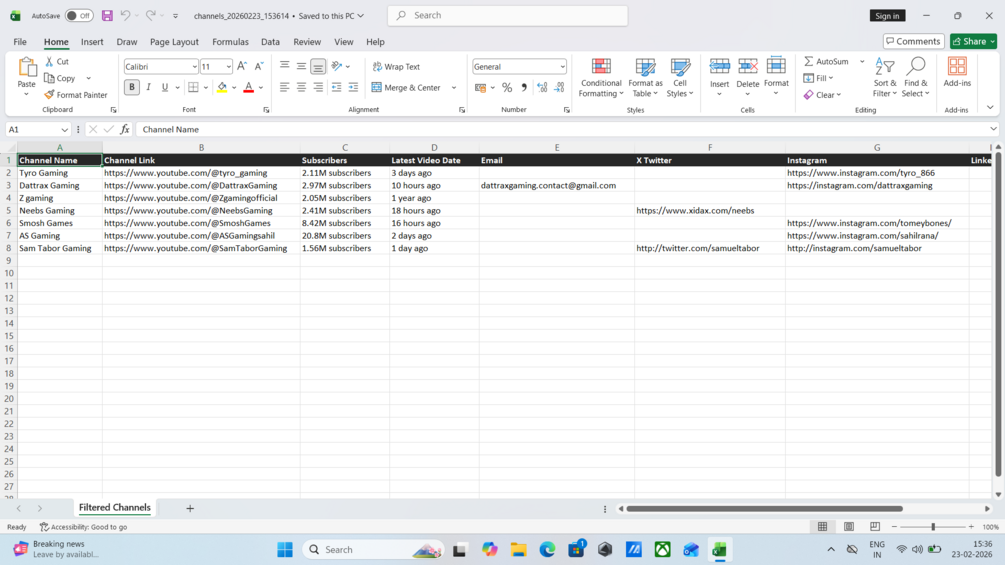Click Decrease Decimal icon

(x=560, y=88)
